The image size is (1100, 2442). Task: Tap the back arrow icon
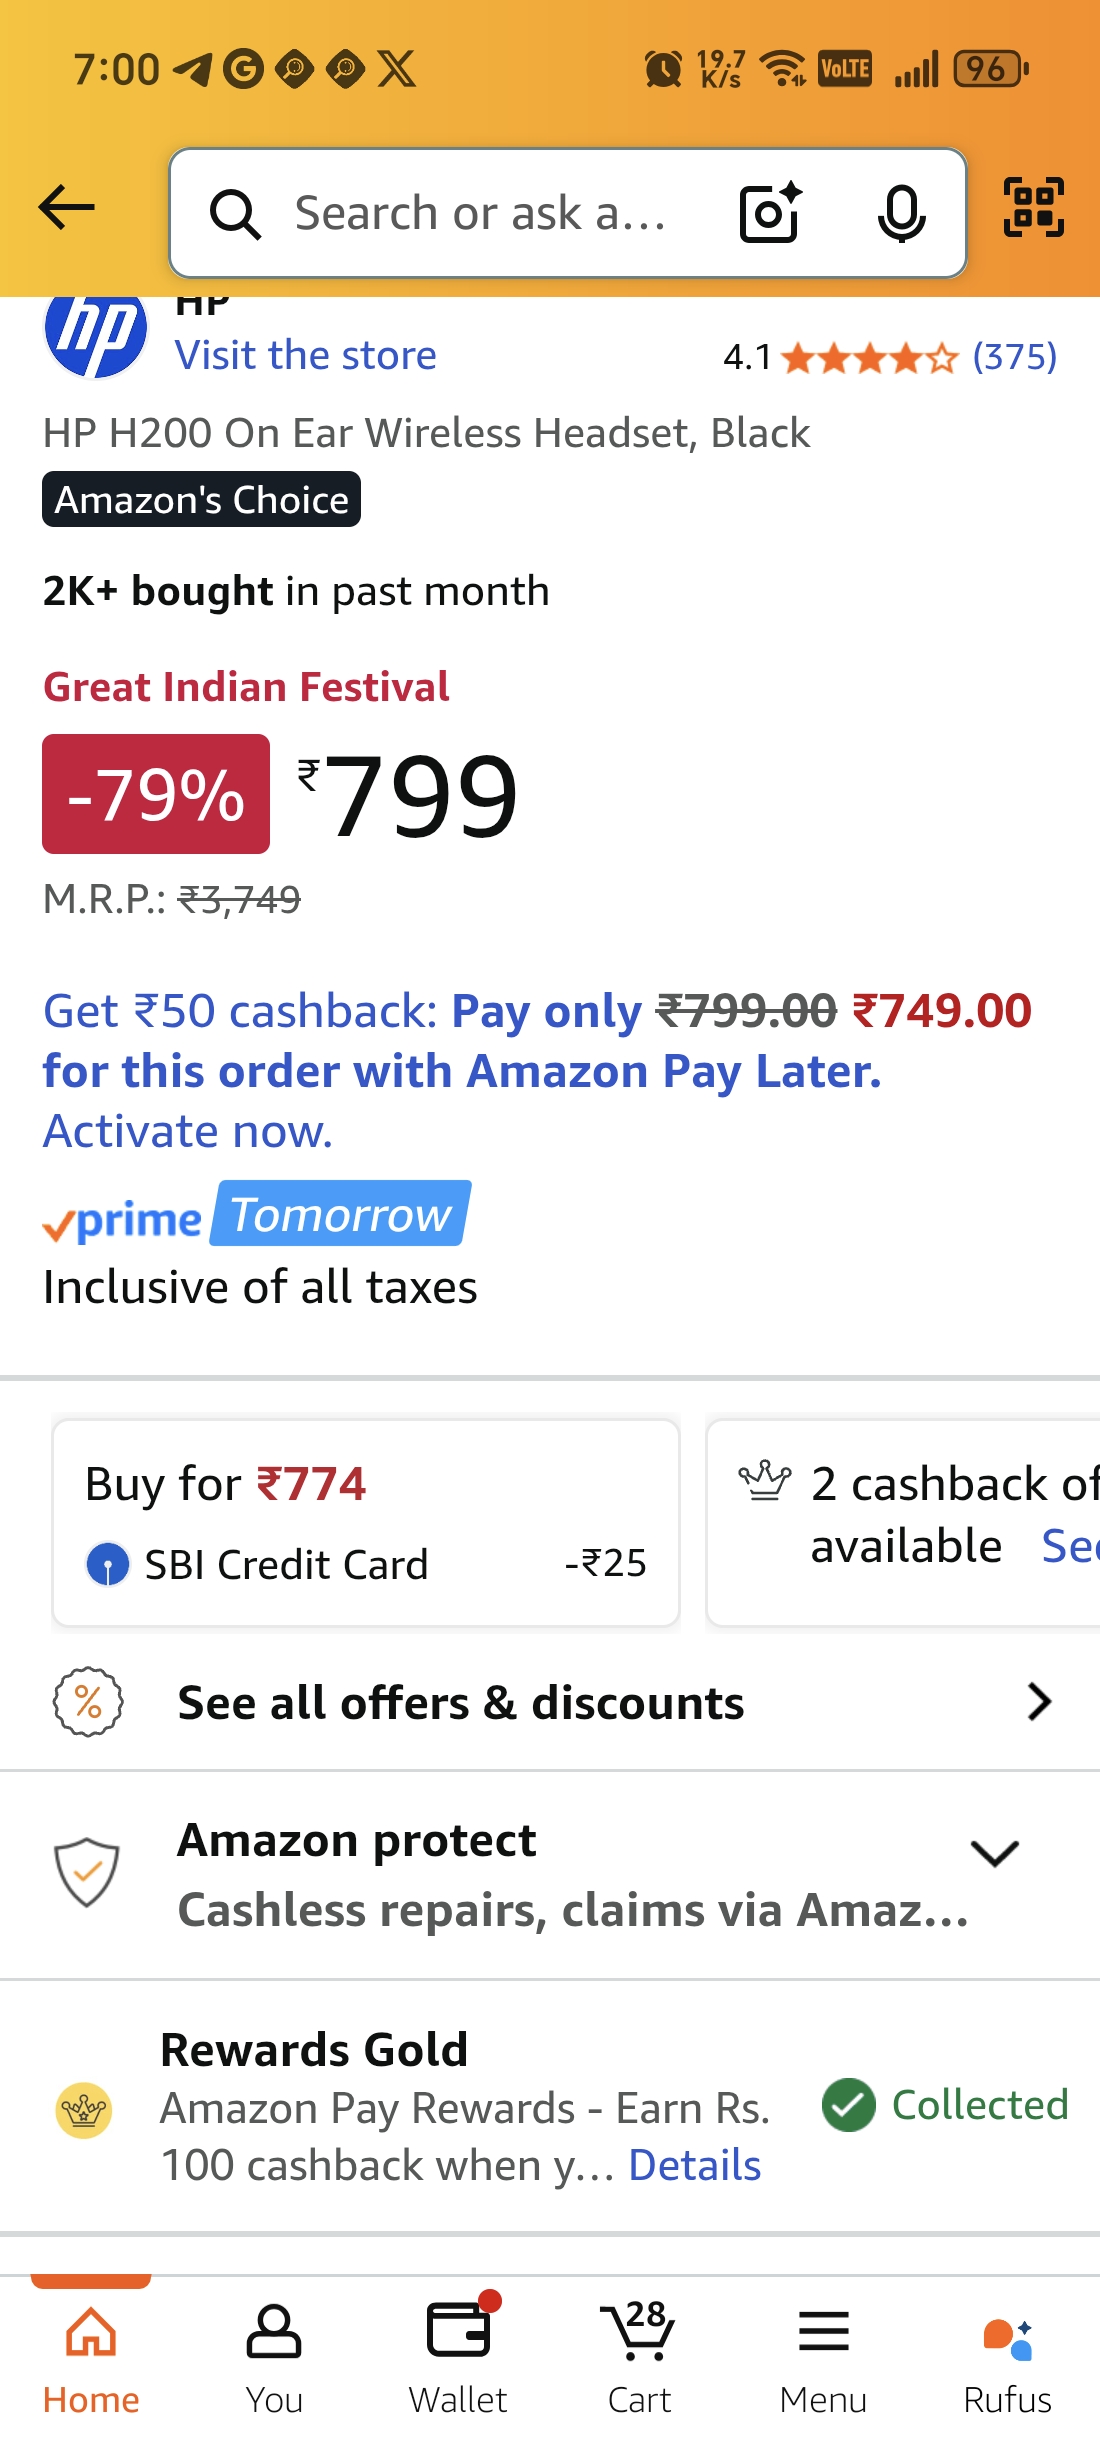tap(66, 208)
